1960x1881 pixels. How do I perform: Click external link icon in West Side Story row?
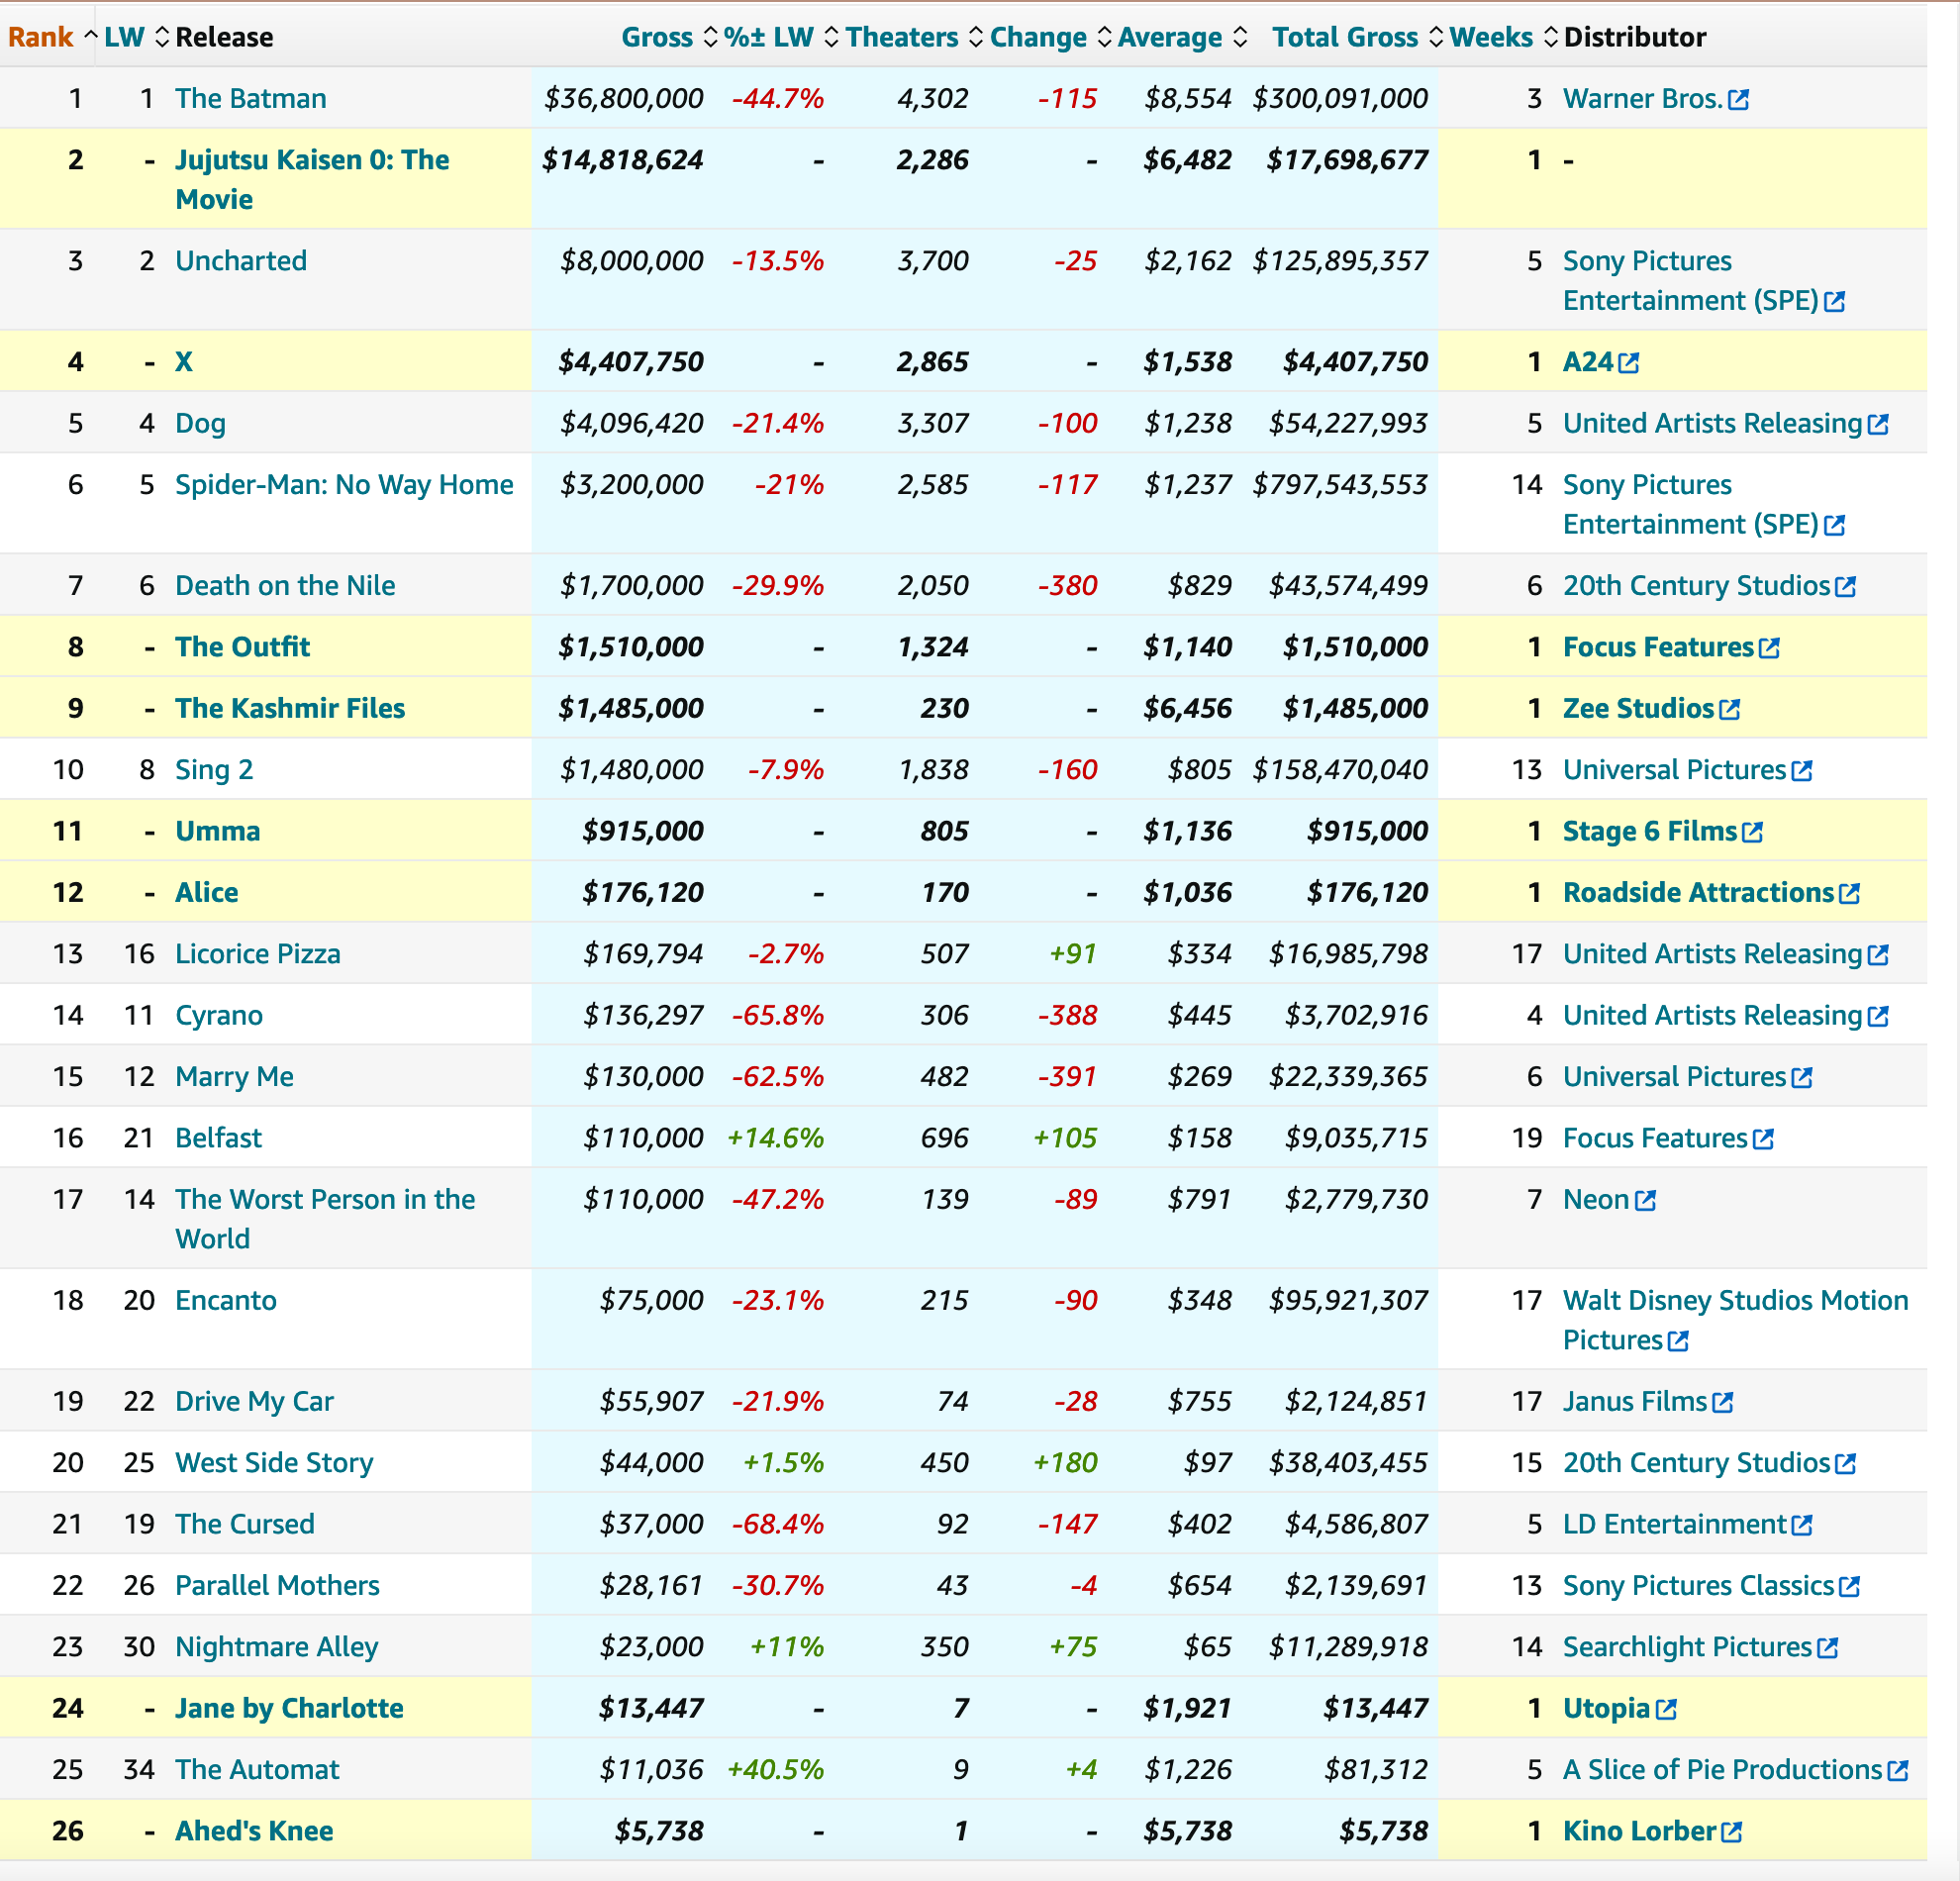pyautogui.click(x=1845, y=1464)
